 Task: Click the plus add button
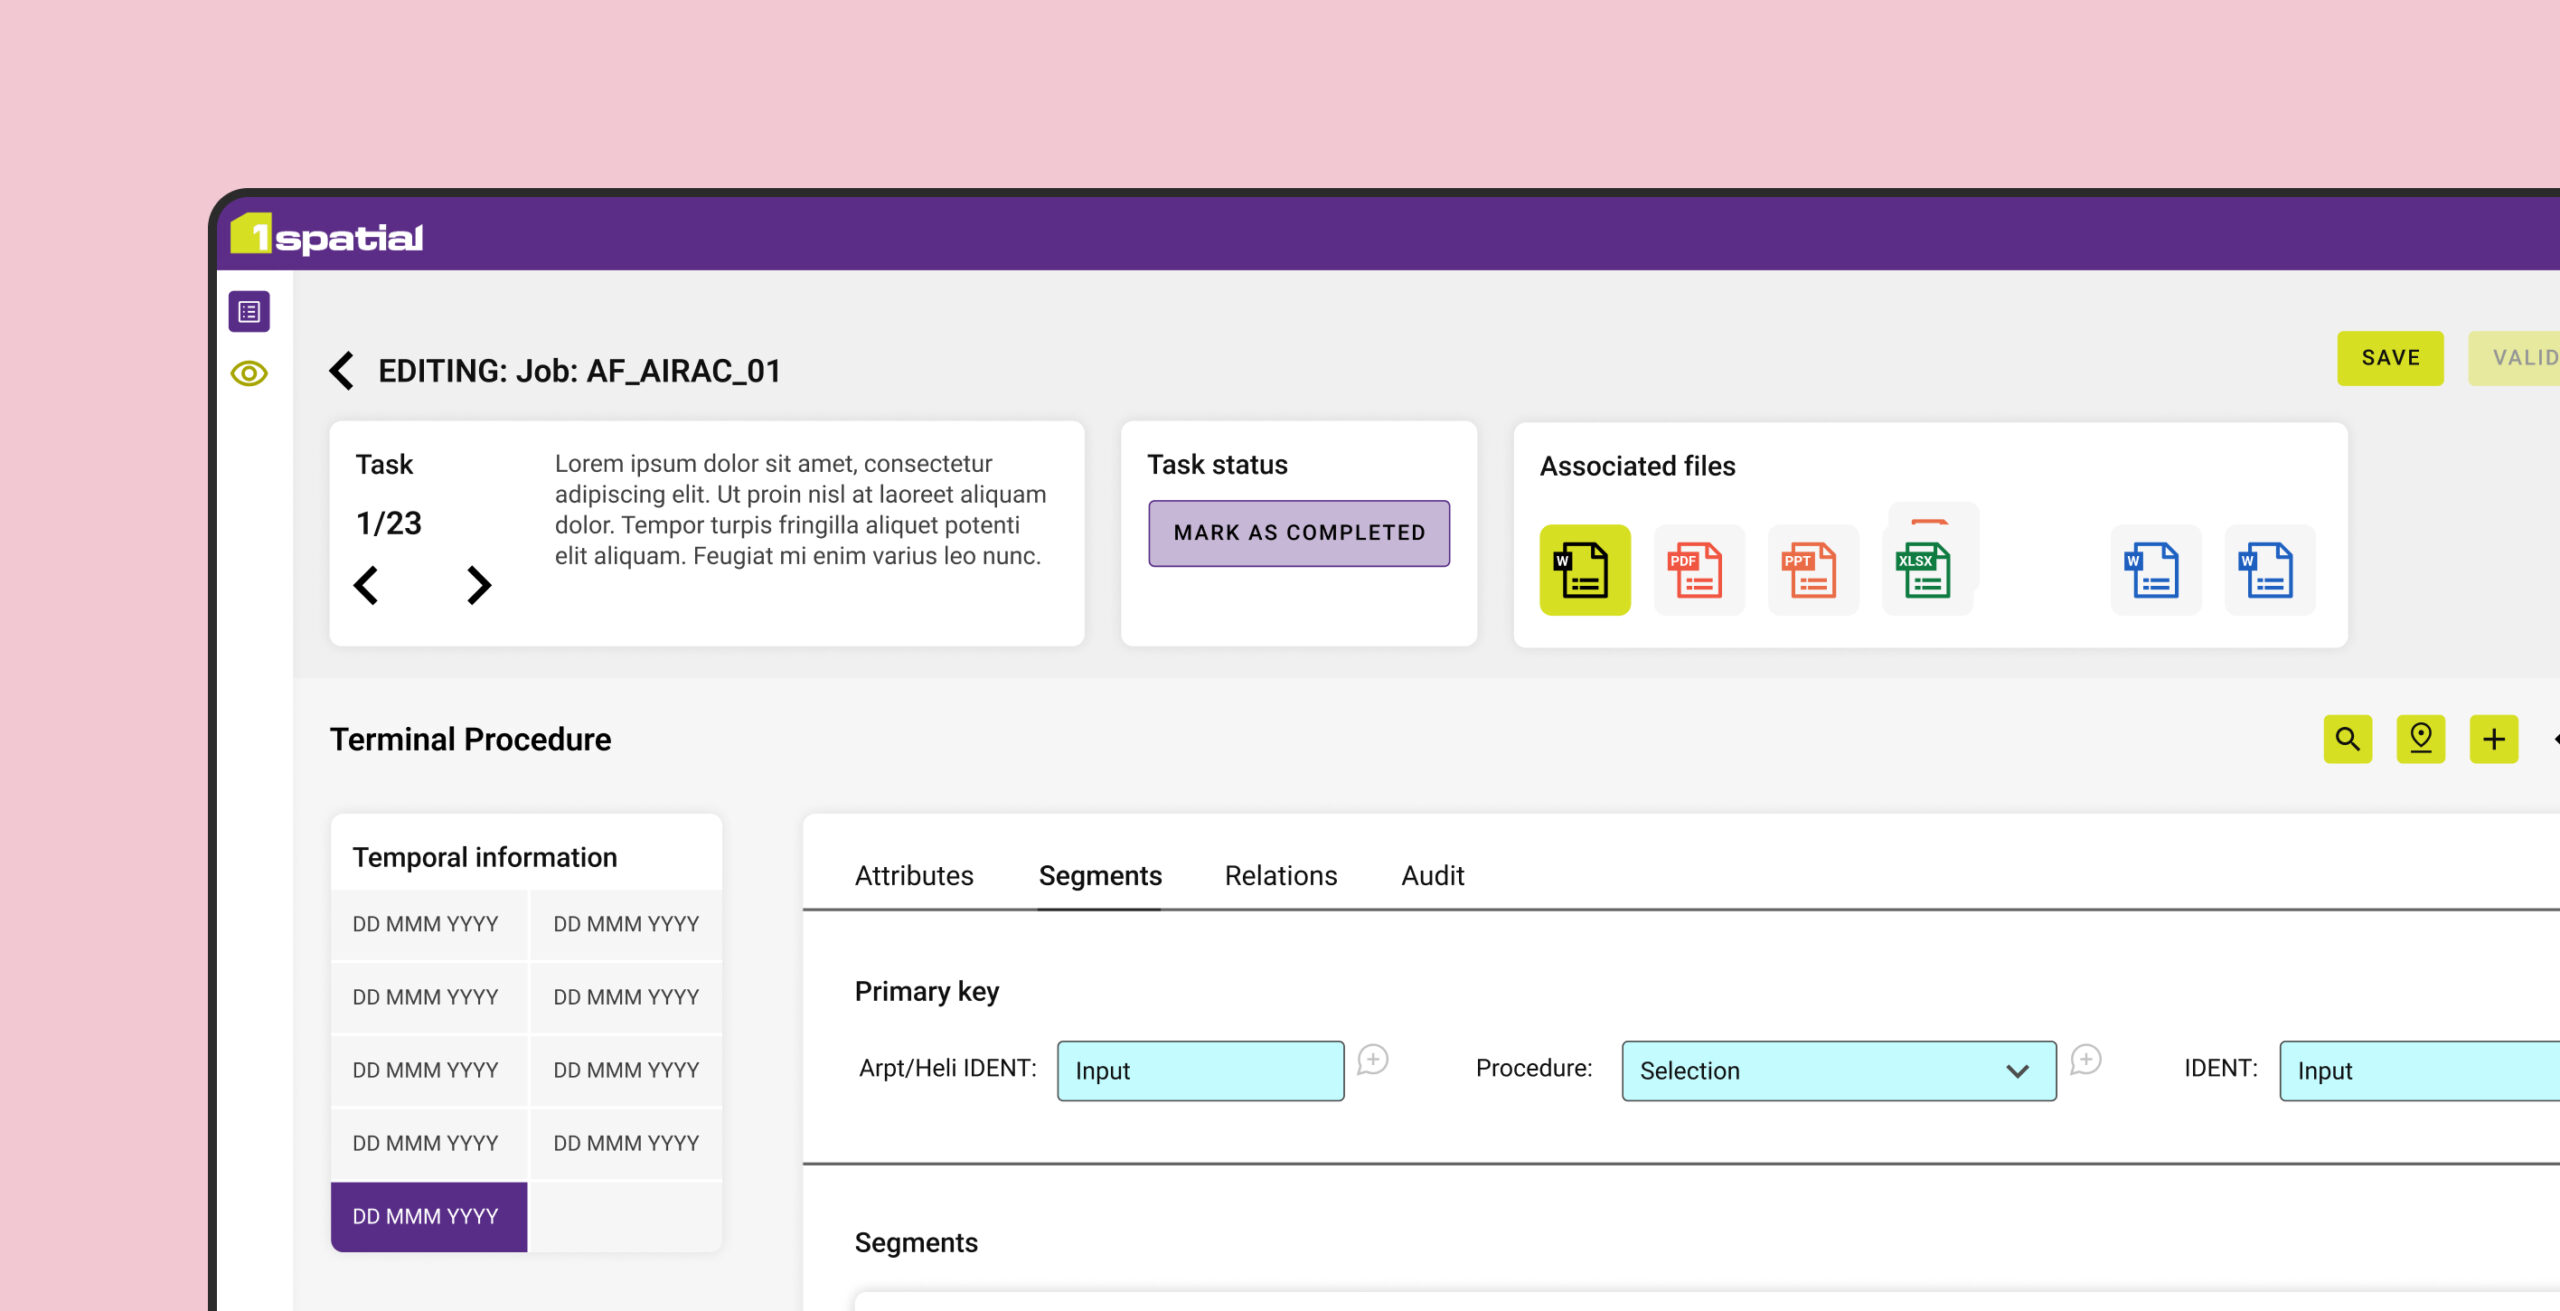tap(2493, 740)
